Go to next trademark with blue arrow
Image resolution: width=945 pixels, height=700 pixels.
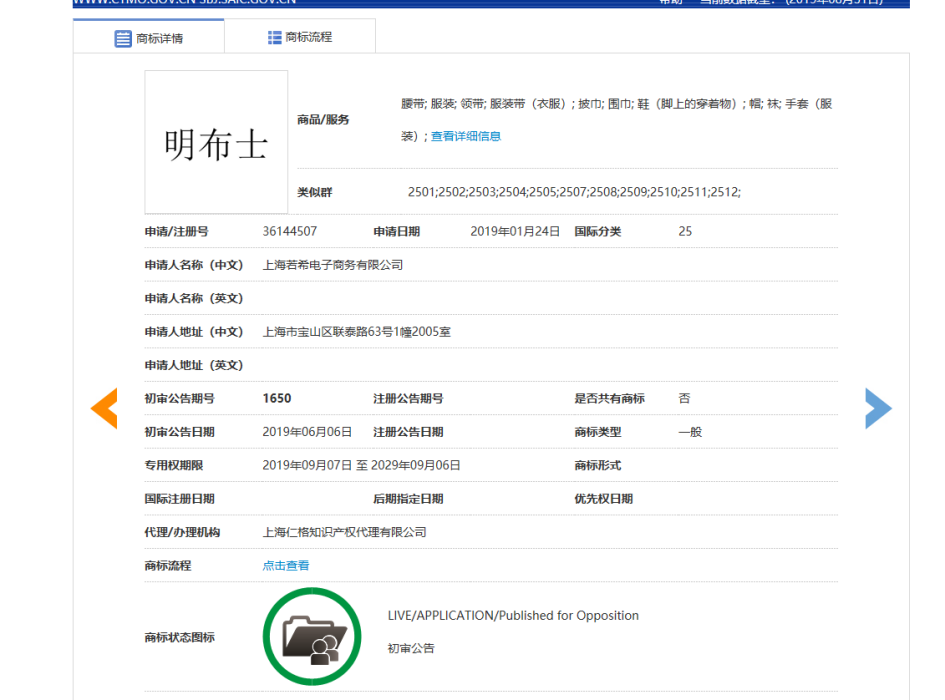tap(878, 408)
